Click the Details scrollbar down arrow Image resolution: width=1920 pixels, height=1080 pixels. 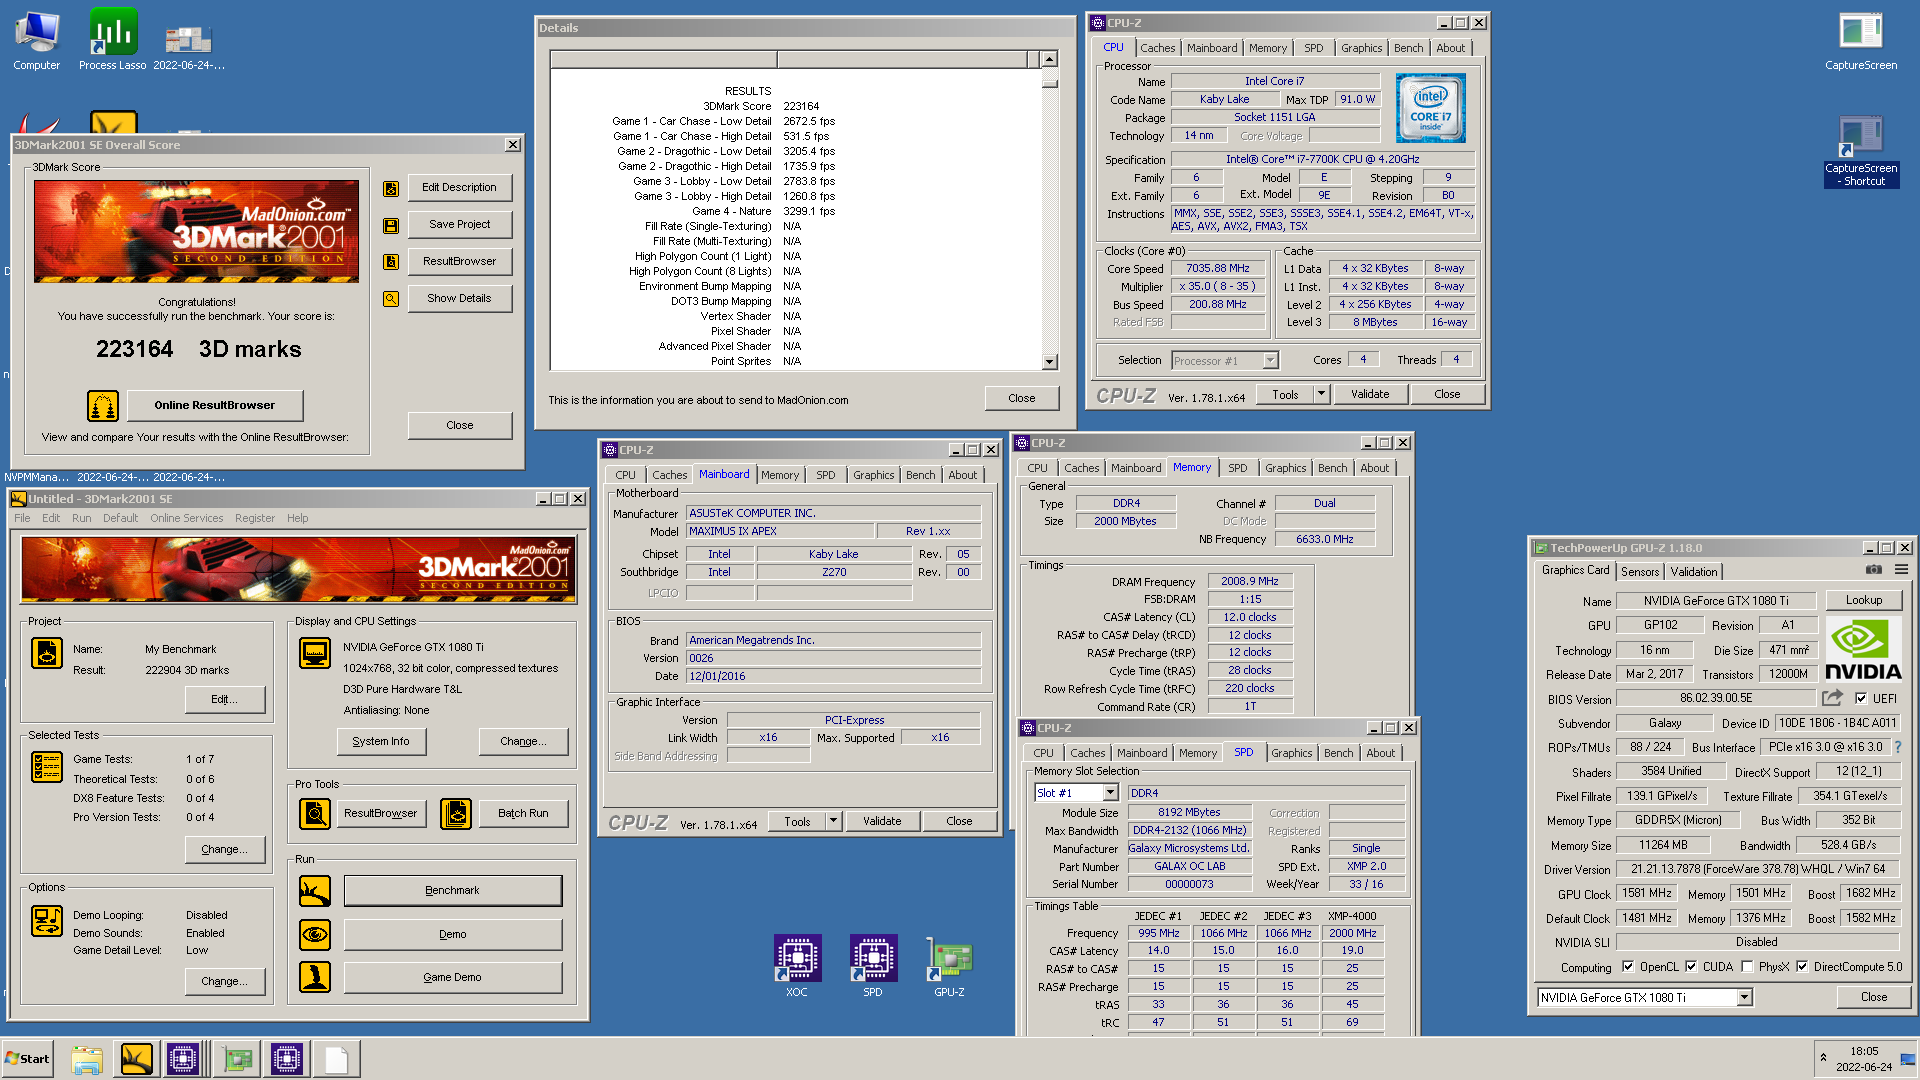click(1049, 362)
